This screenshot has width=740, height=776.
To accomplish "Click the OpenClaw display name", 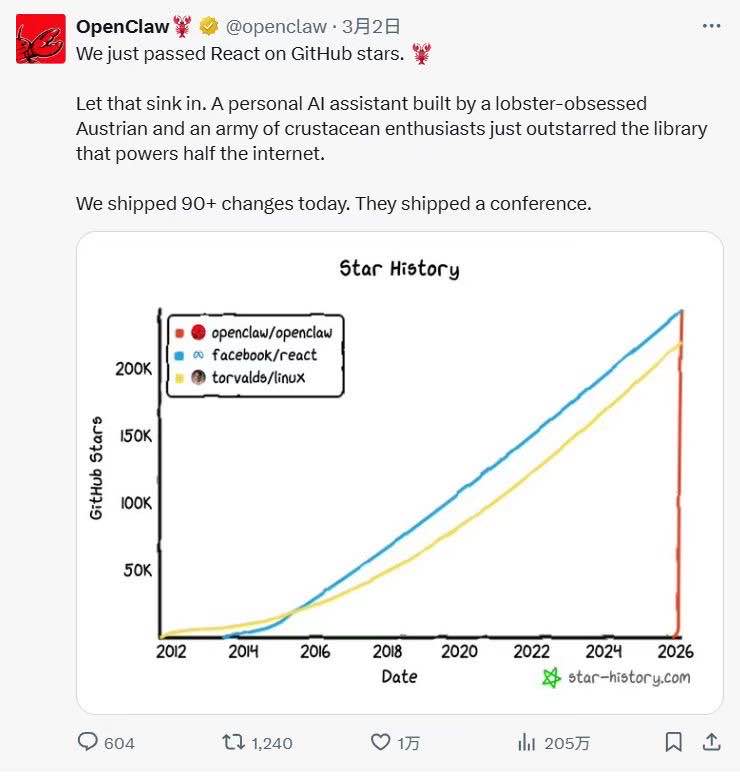I will coord(123,27).
